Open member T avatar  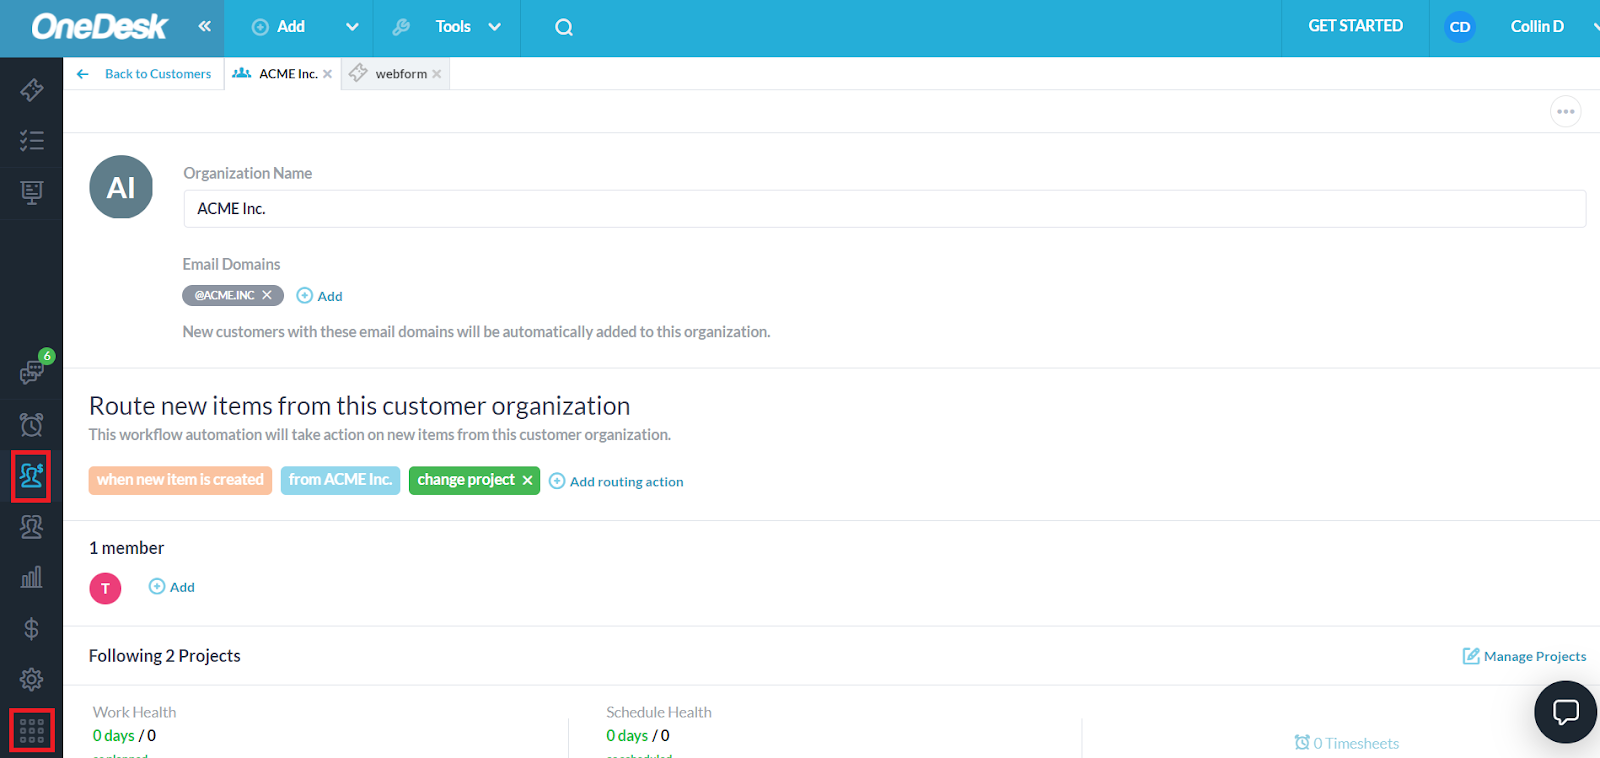click(x=105, y=588)
